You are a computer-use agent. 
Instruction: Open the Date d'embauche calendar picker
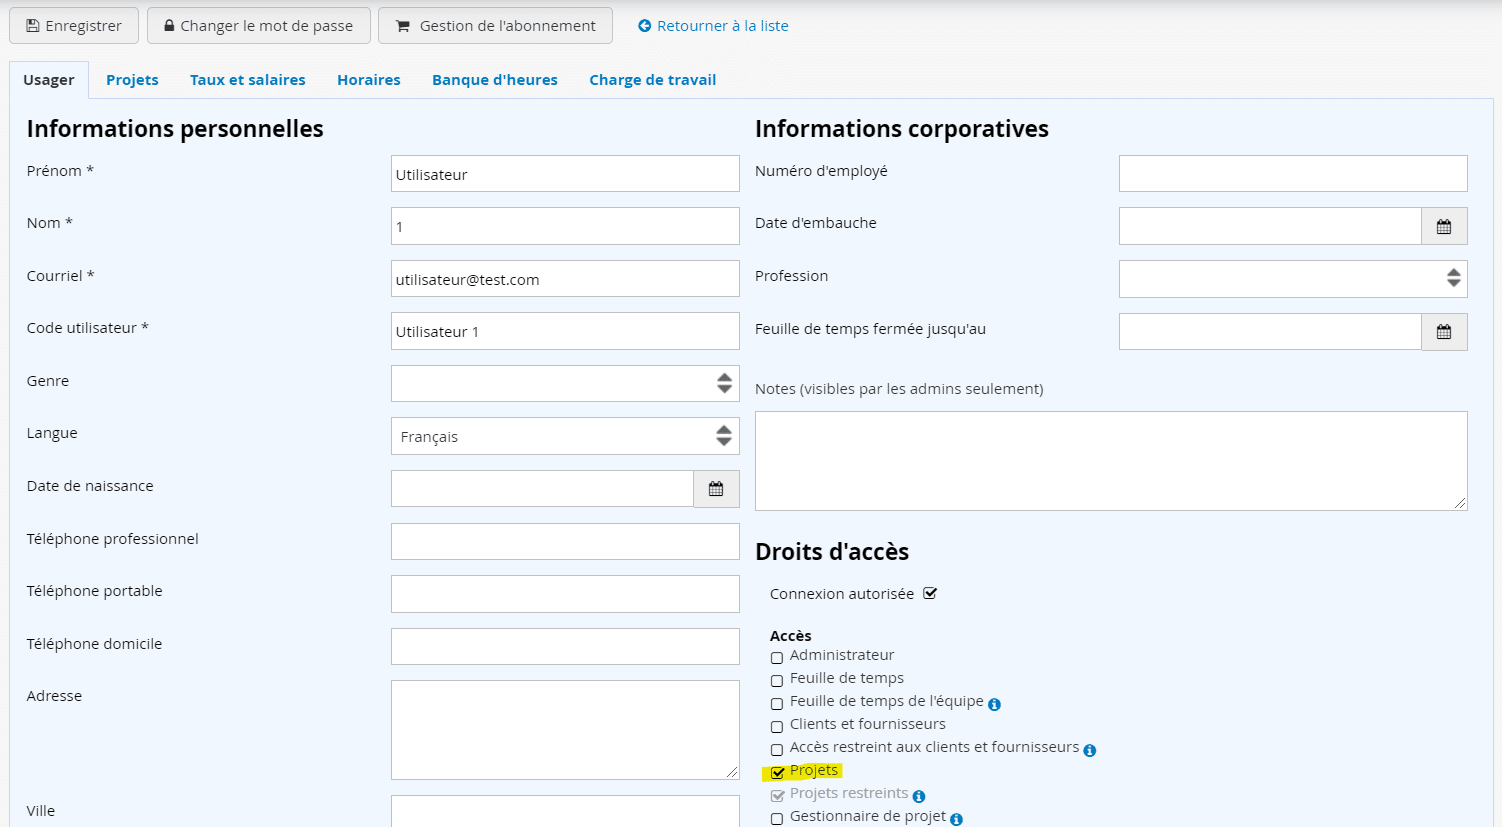(1444, 226)
